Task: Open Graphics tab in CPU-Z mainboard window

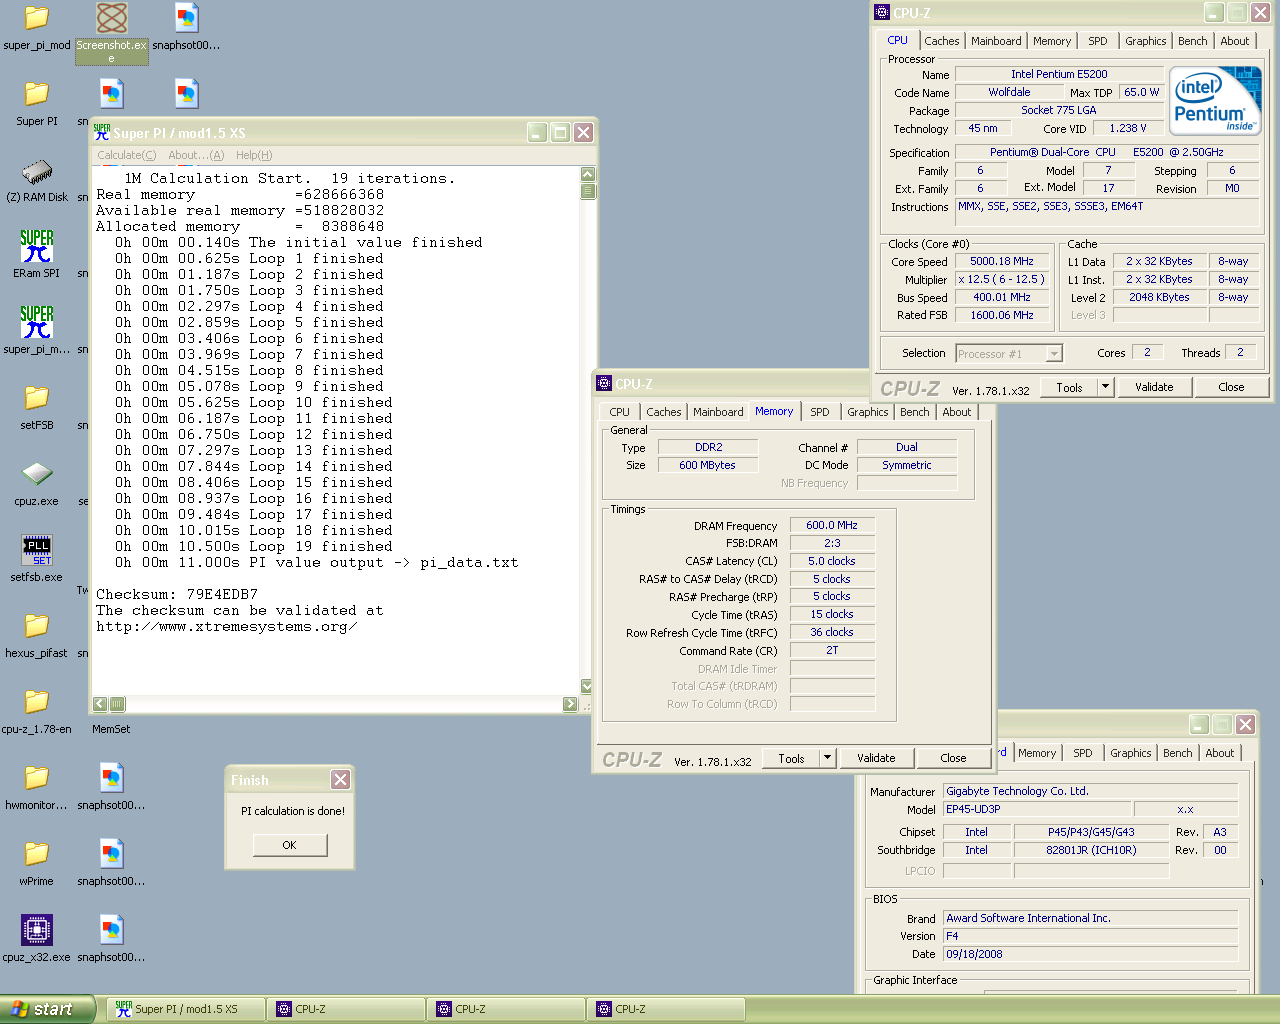Action: click(x=1130, y=753)
